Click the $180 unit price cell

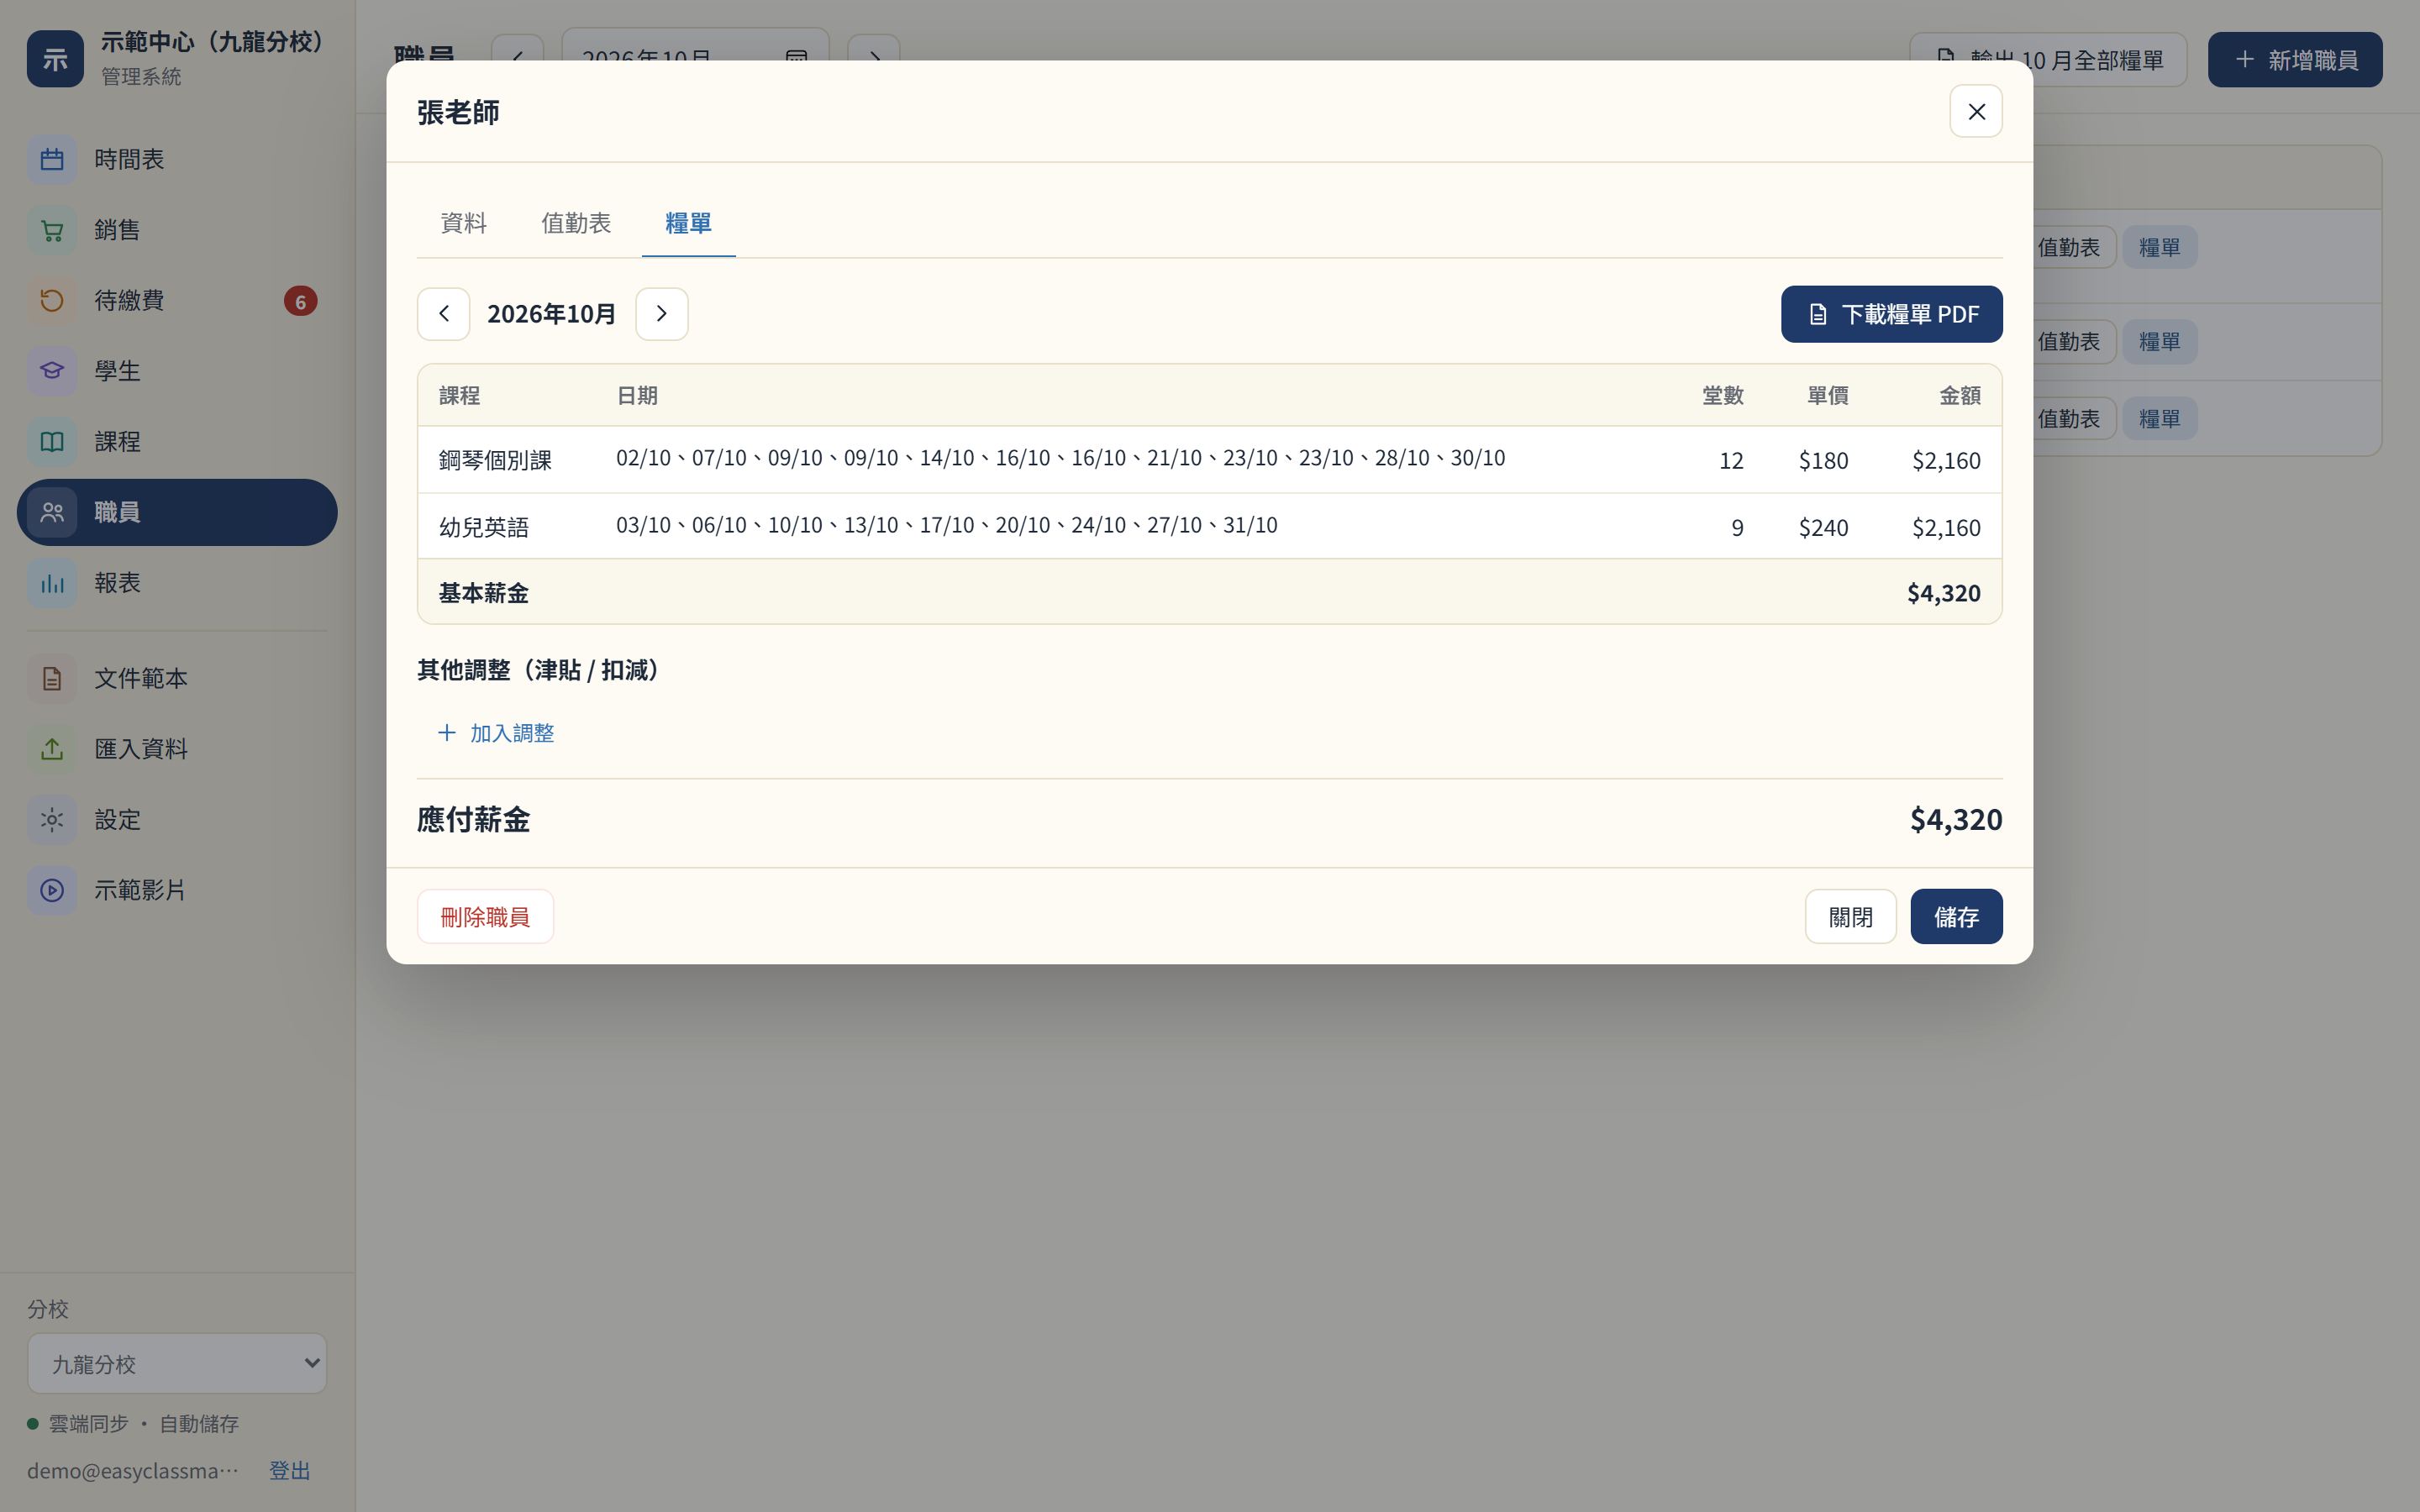(x=1823, y=461)
